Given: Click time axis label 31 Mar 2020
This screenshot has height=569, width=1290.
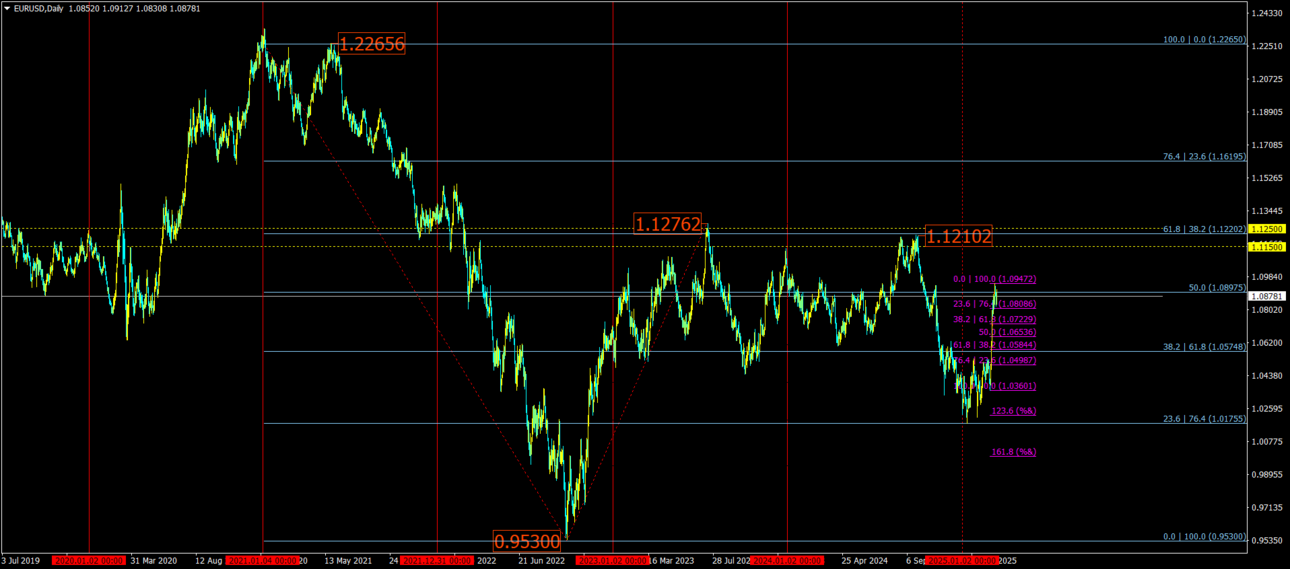Looking at the screenshot, I should click(x=154, y=562).
